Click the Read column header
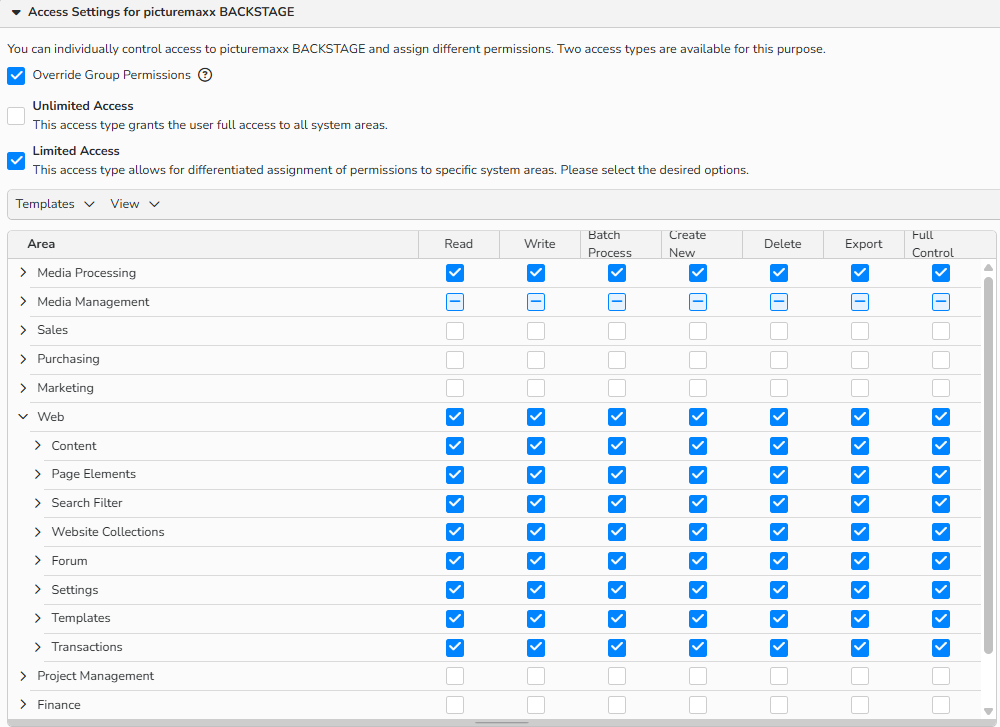 (459, 244)
